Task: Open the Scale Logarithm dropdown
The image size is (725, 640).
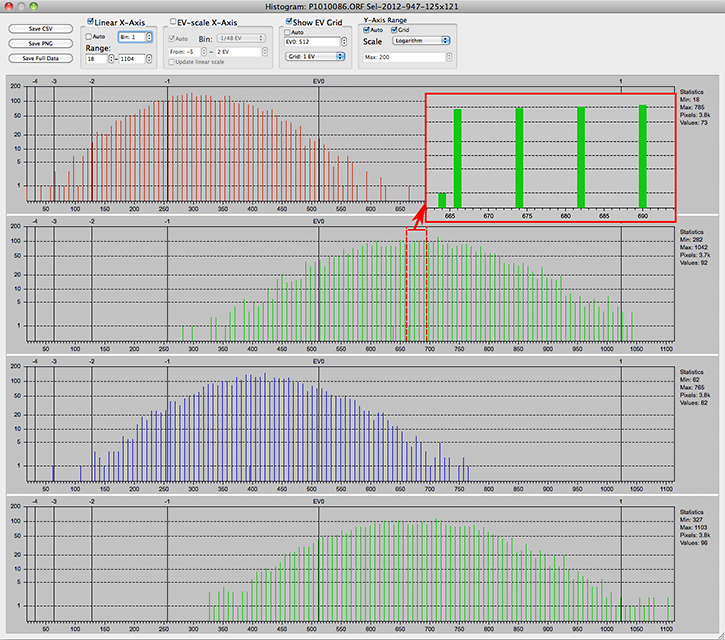Action: (x=421, y=41)
